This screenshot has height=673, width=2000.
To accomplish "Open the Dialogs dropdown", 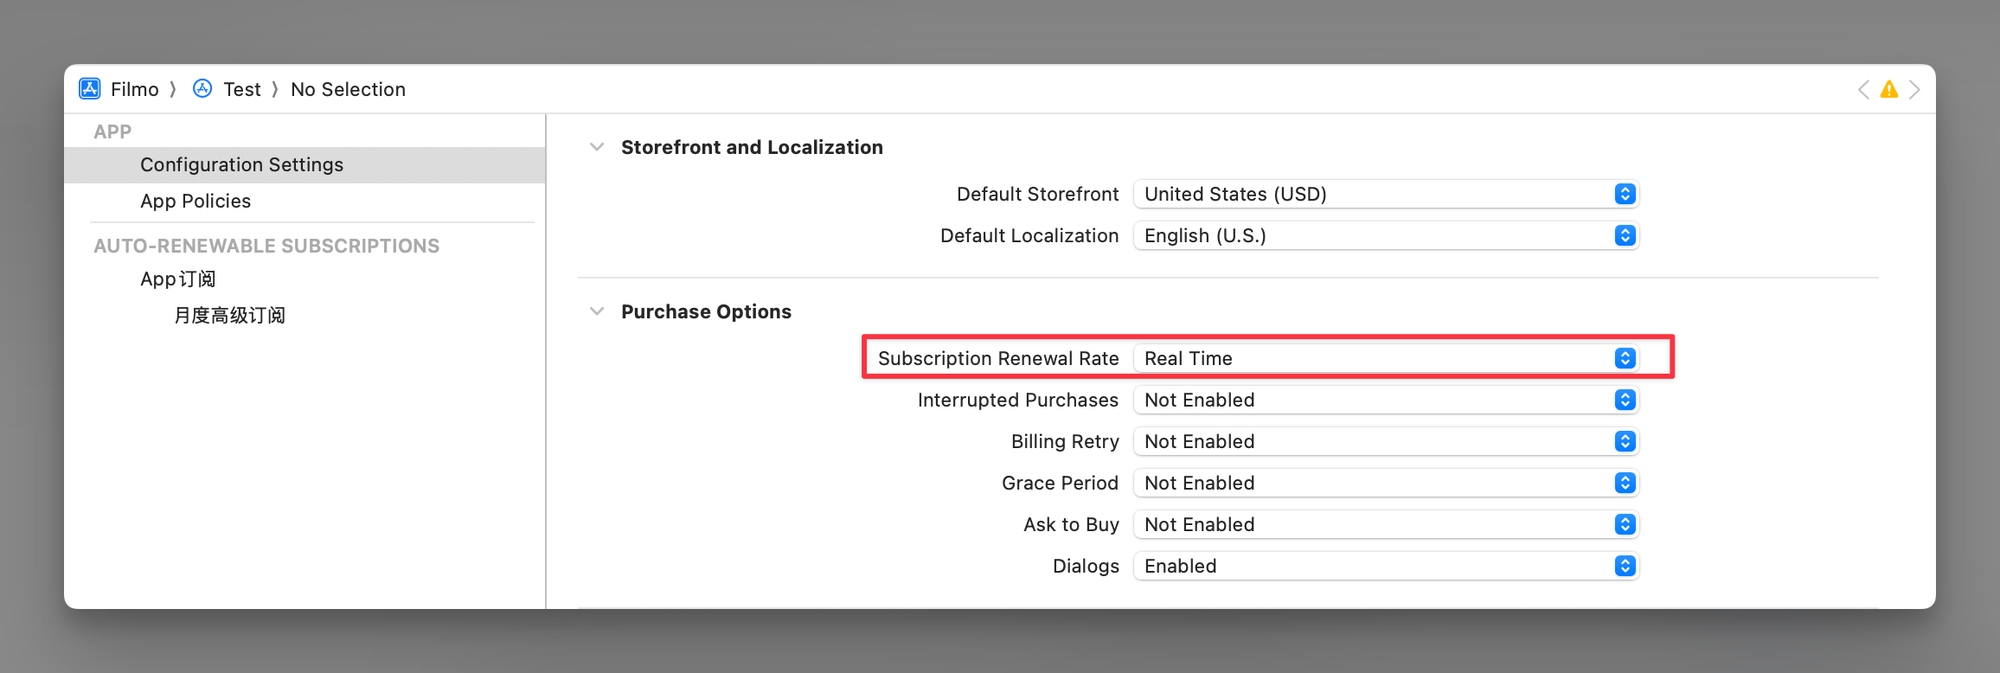I will click(x=1385, y=566).
